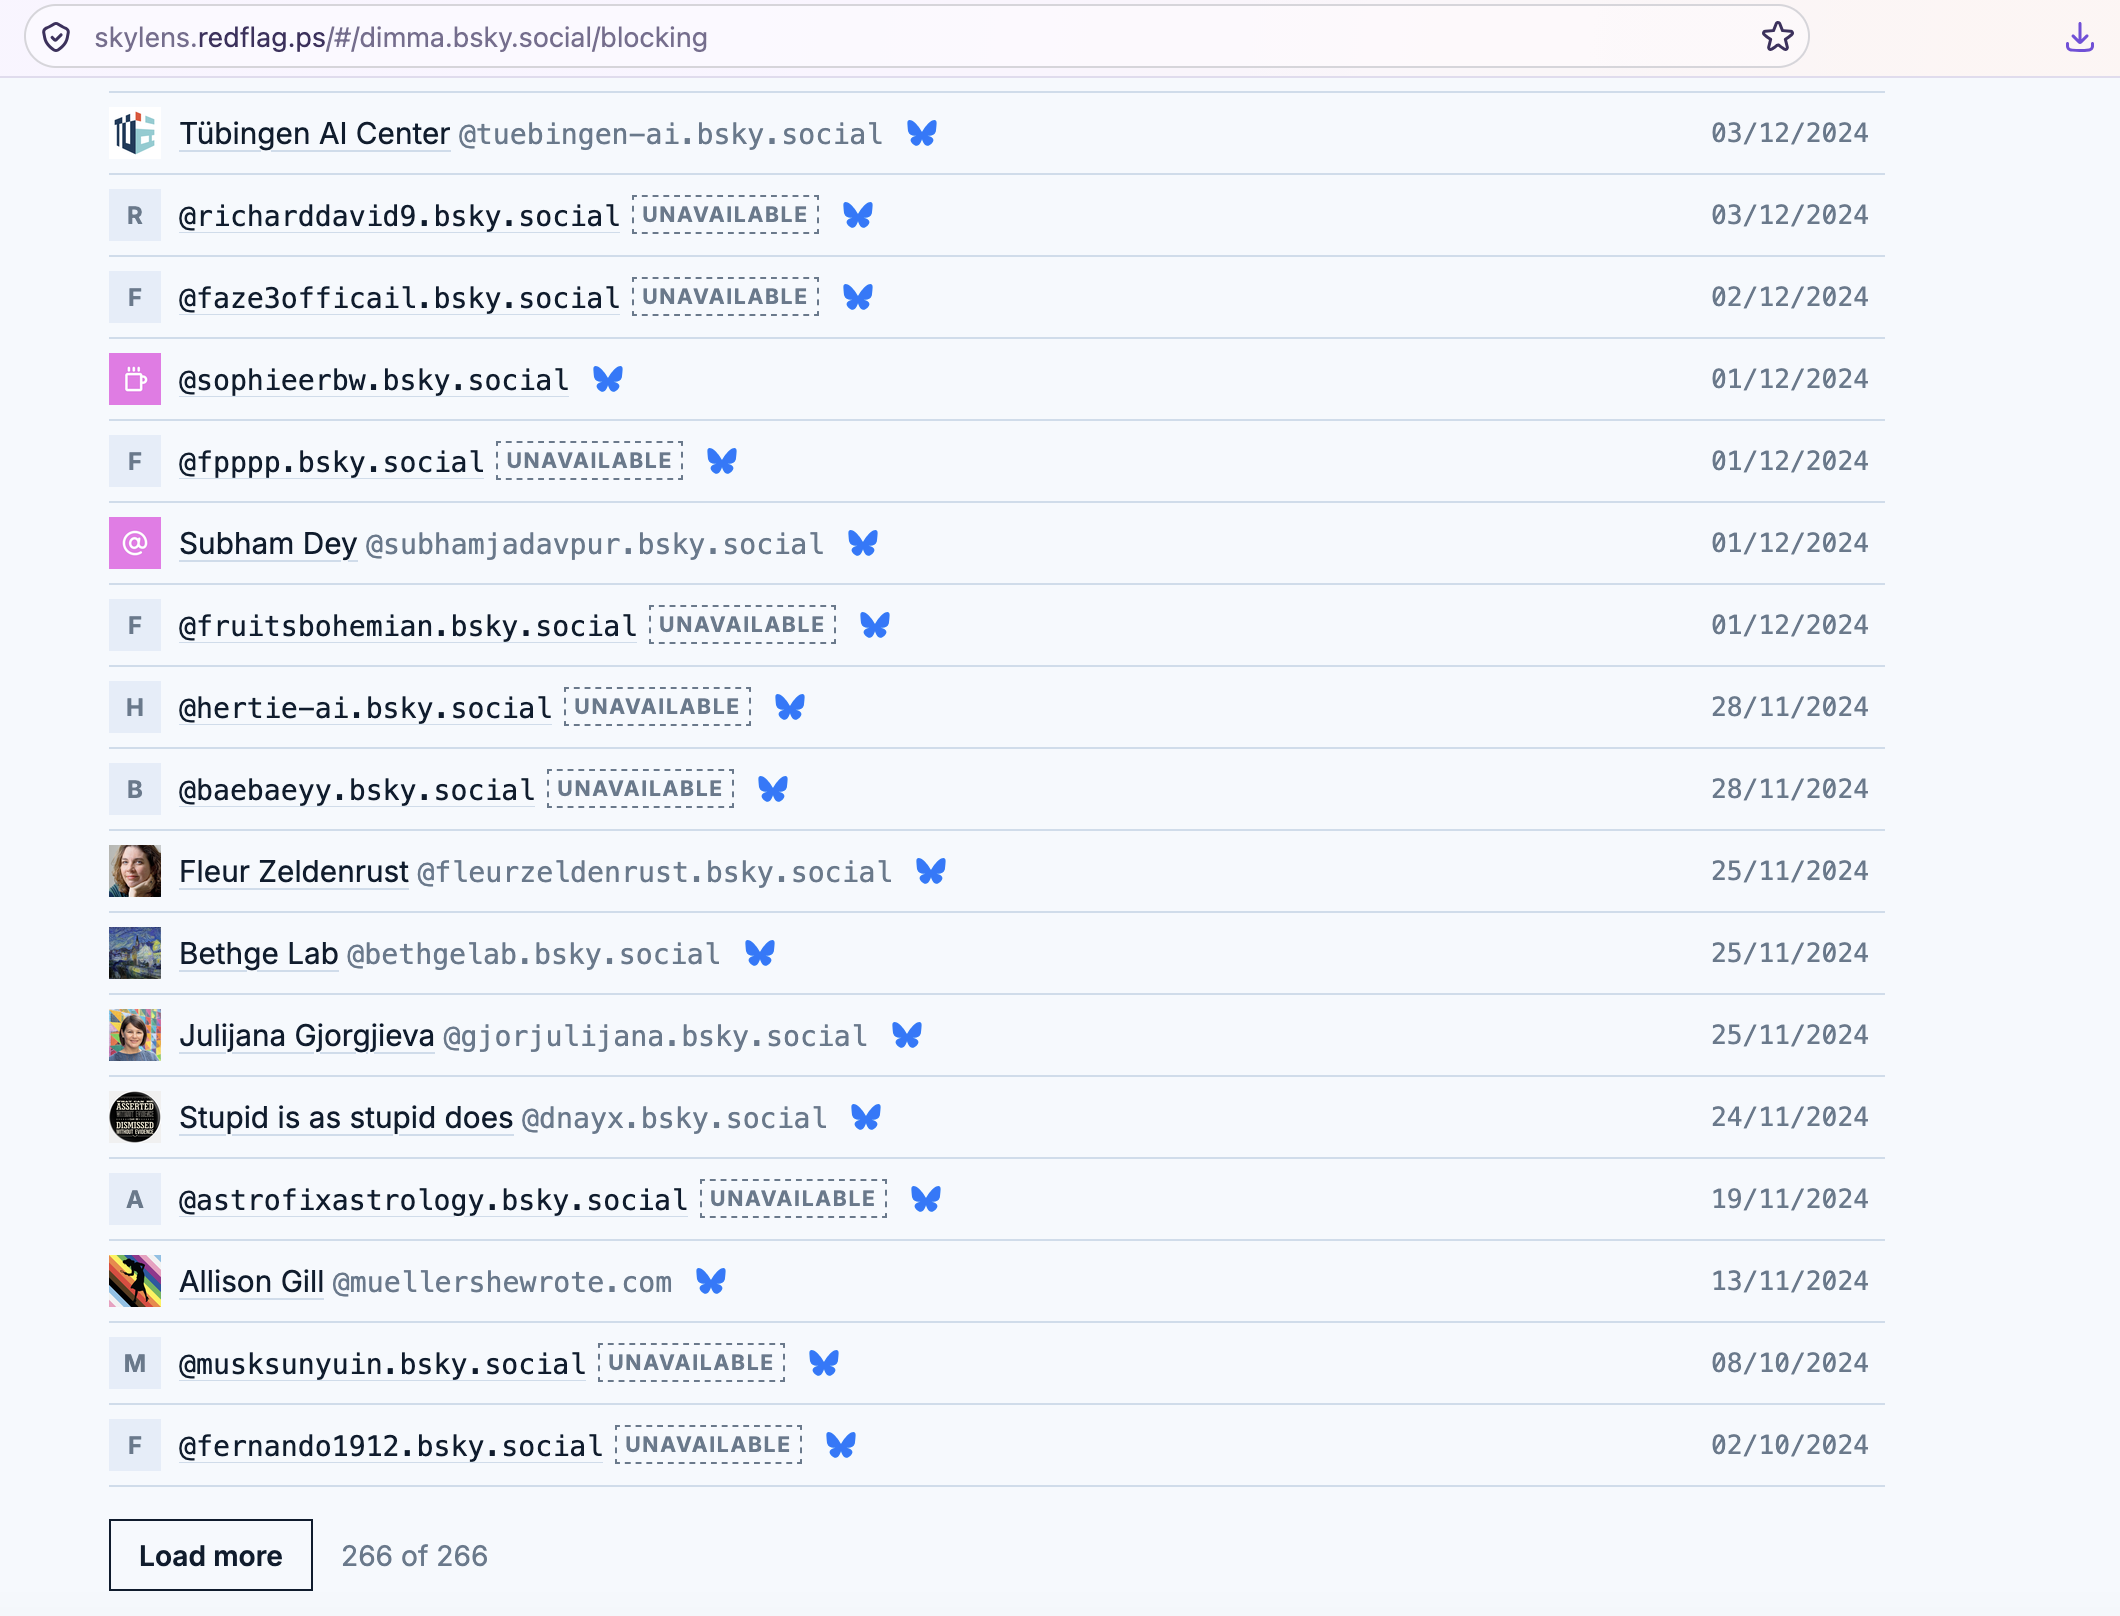This screenshot has height=1616, width=2120.
Task: Click butterfly icon for fernando1912
Action: click(x=841, y=1445)
